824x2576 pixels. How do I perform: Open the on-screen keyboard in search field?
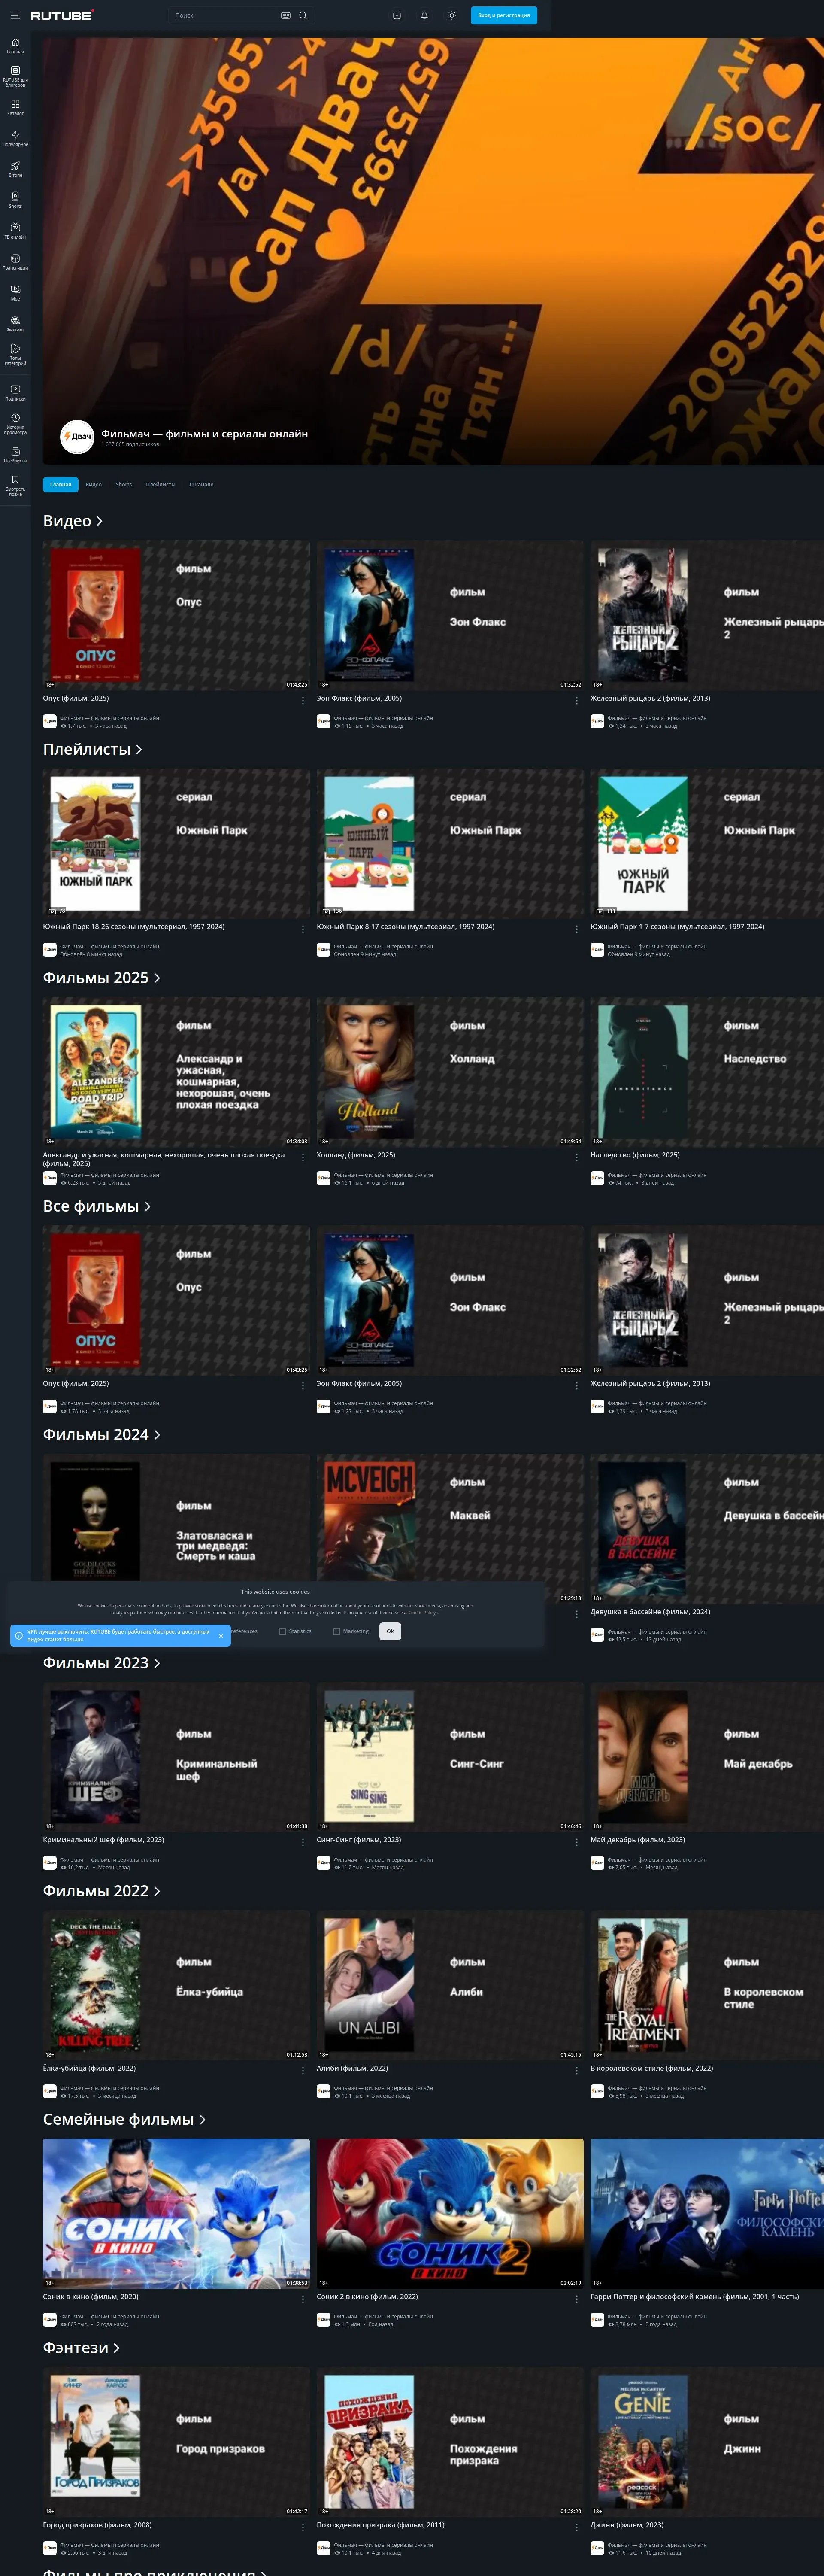coord(286,15)
